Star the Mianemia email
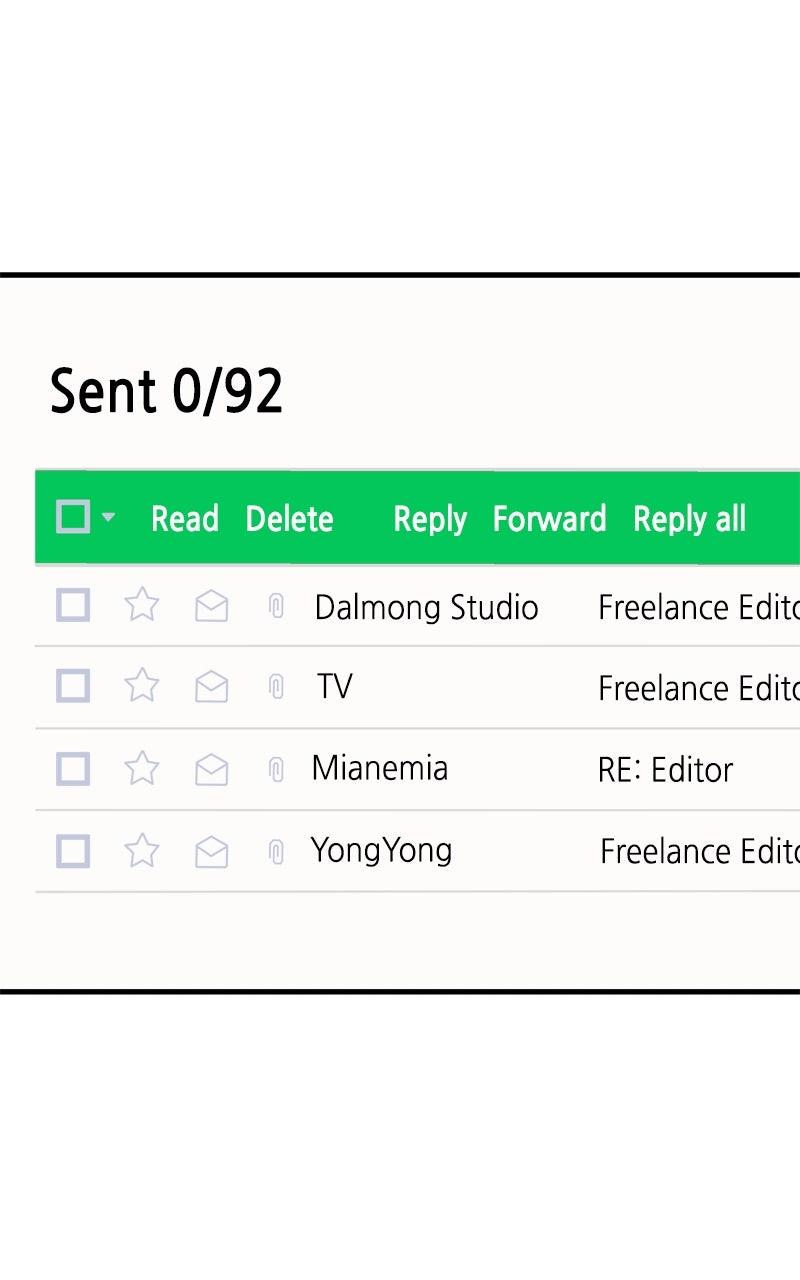800x1280 pixels. (x=141, y=768)
